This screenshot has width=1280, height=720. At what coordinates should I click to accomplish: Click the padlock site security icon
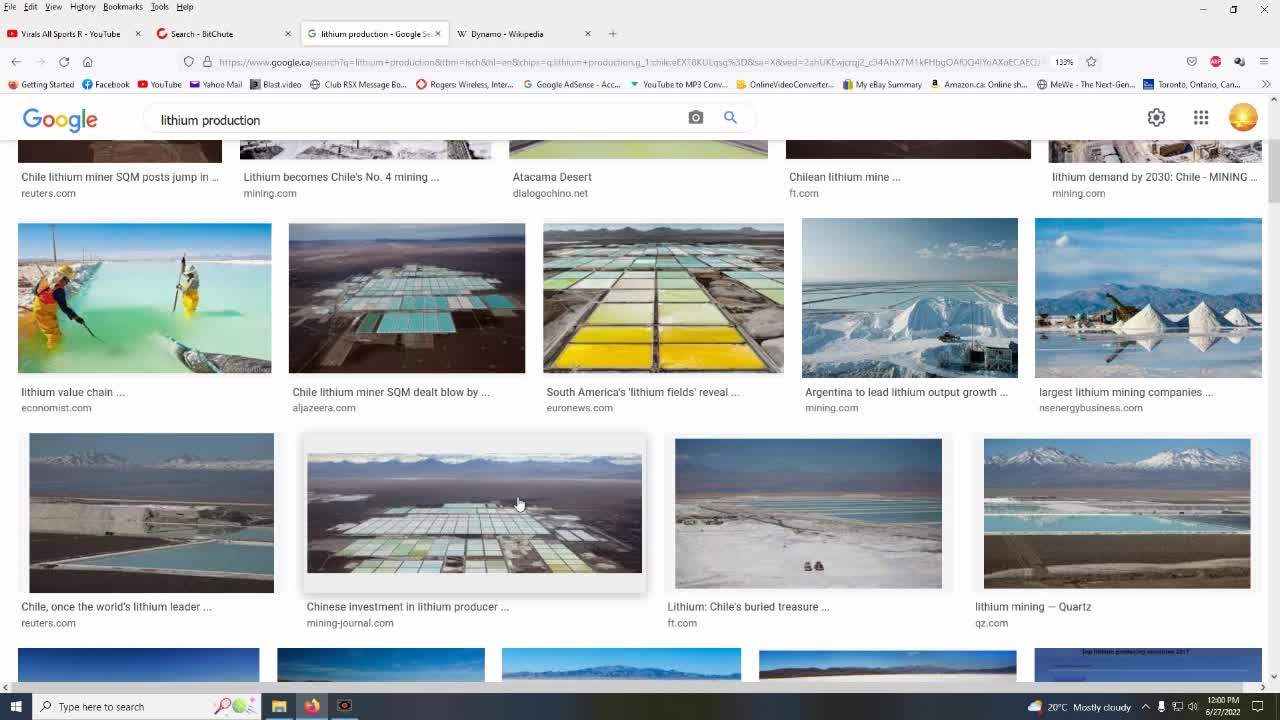pos(207,62)
